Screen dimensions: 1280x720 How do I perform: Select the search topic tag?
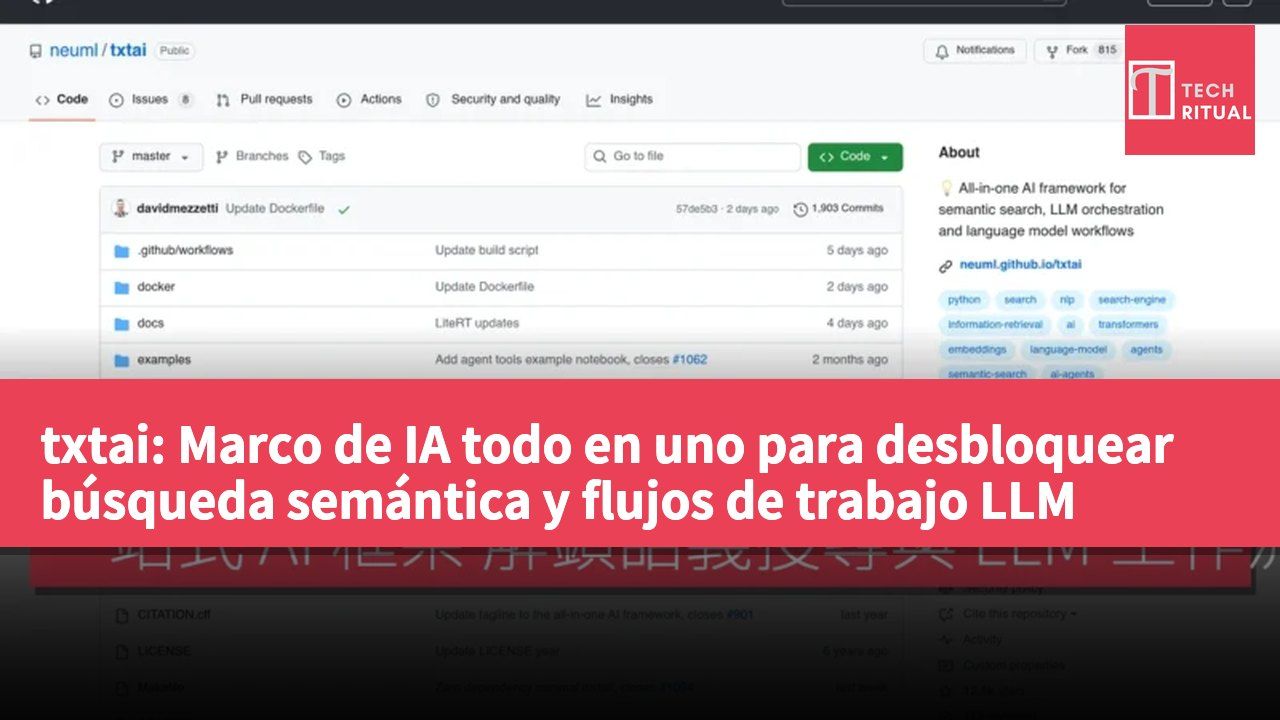pos(1020,299)
